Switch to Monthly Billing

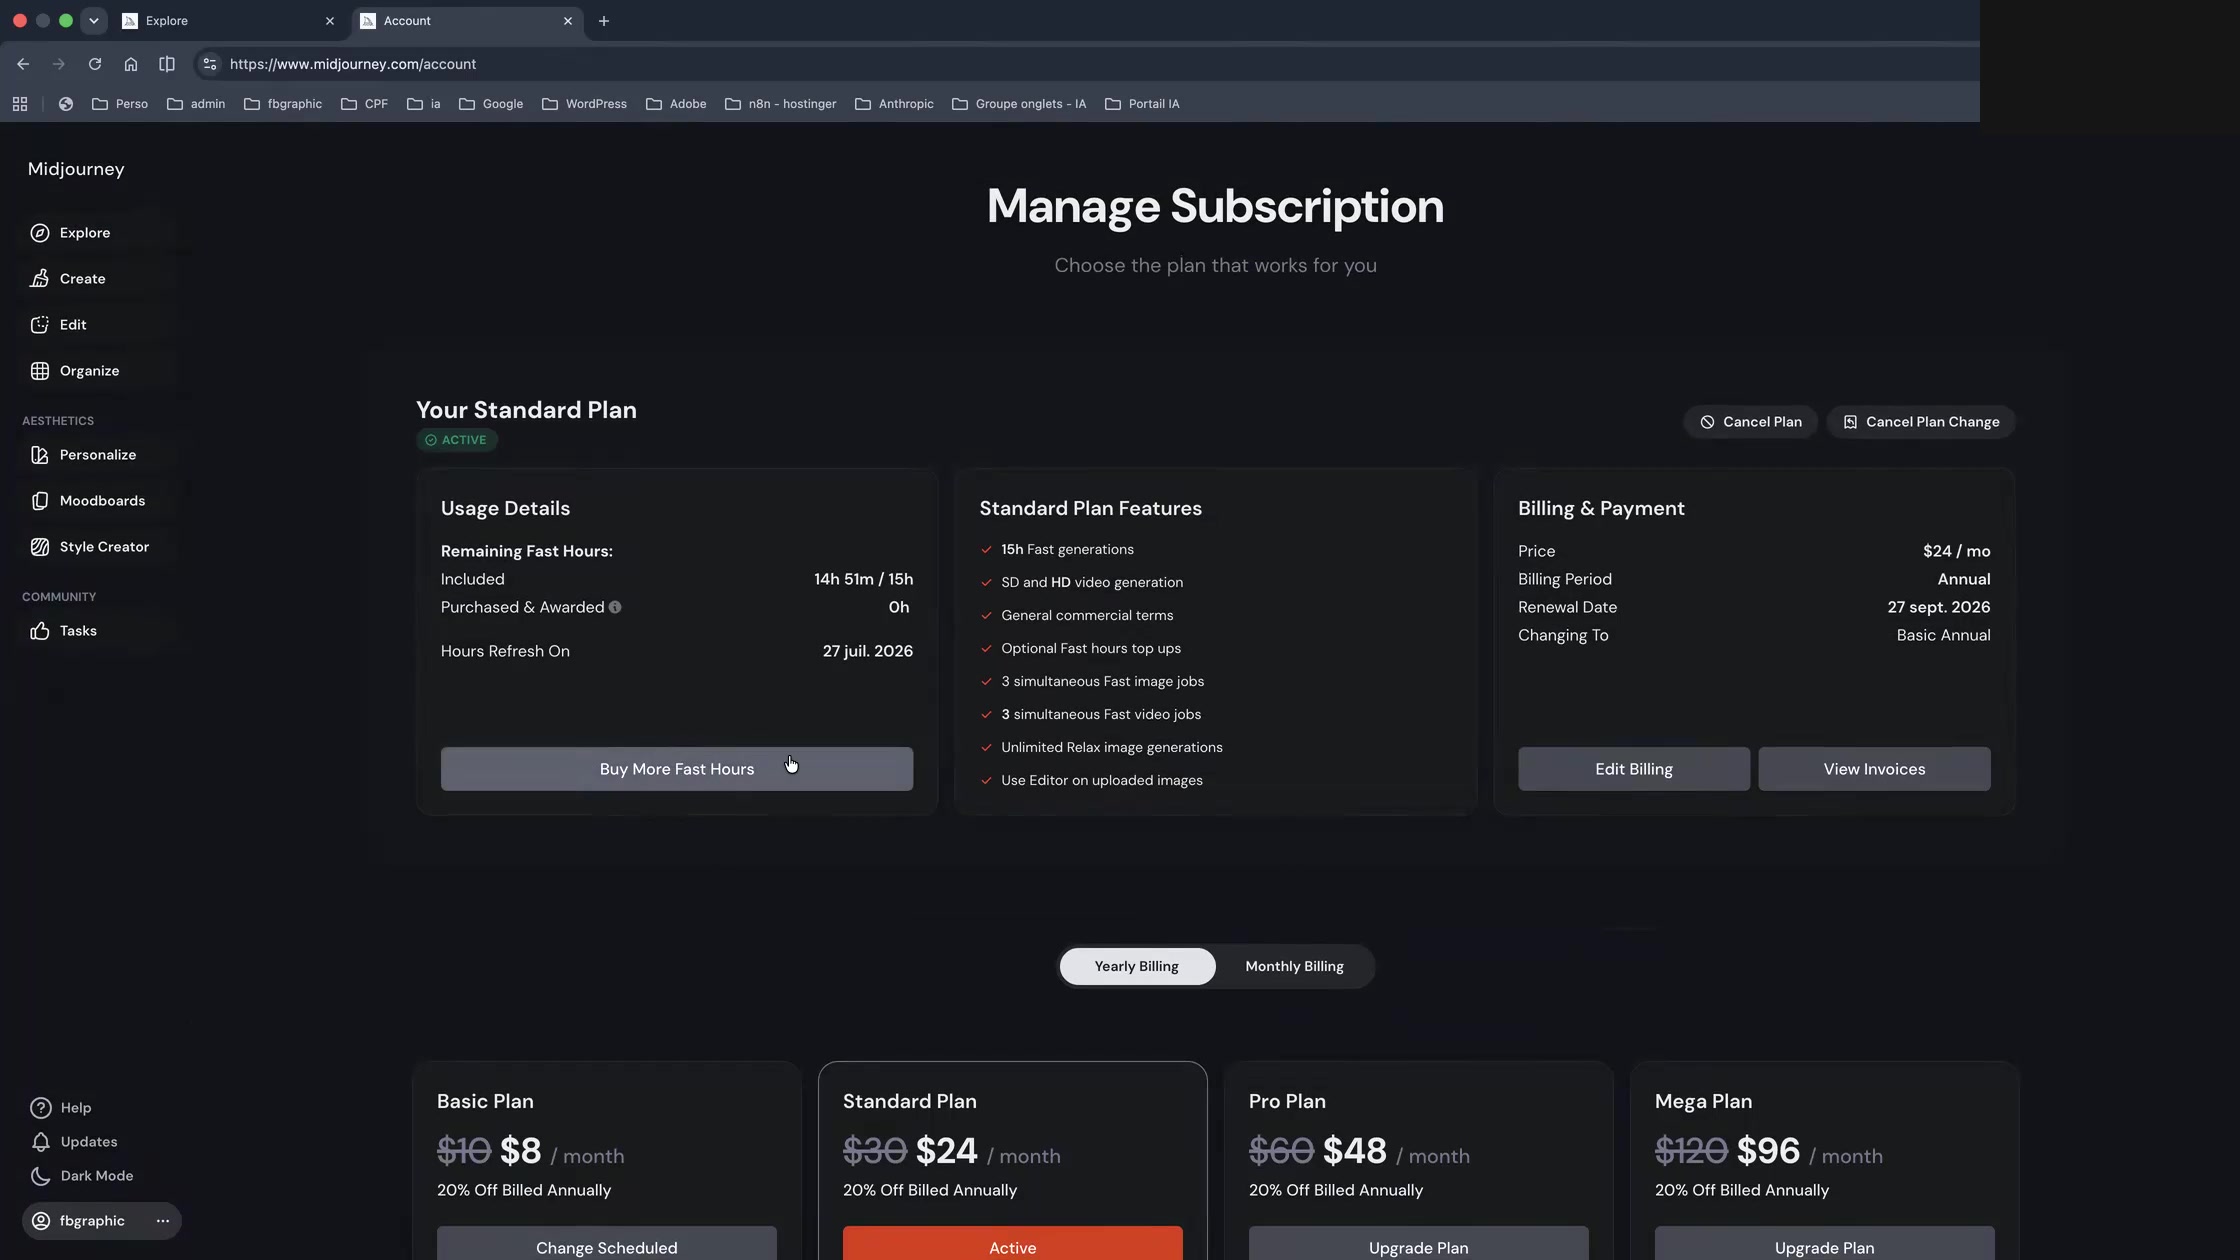coord(1294,966)
